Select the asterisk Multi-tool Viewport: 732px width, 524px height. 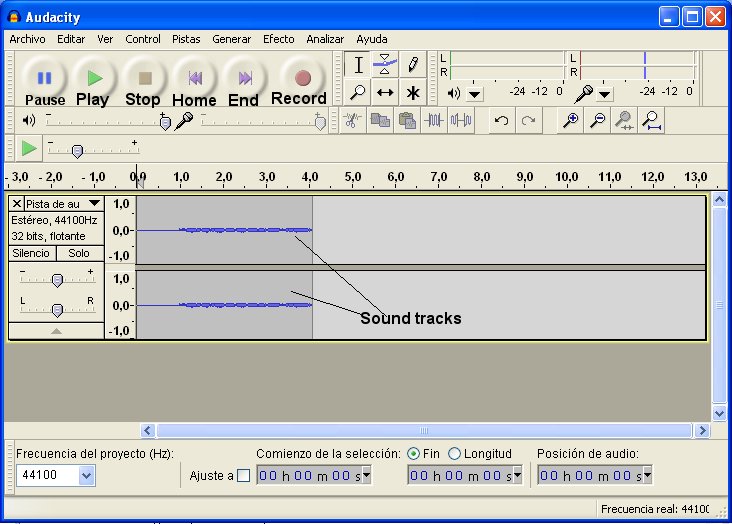(413, 92)
